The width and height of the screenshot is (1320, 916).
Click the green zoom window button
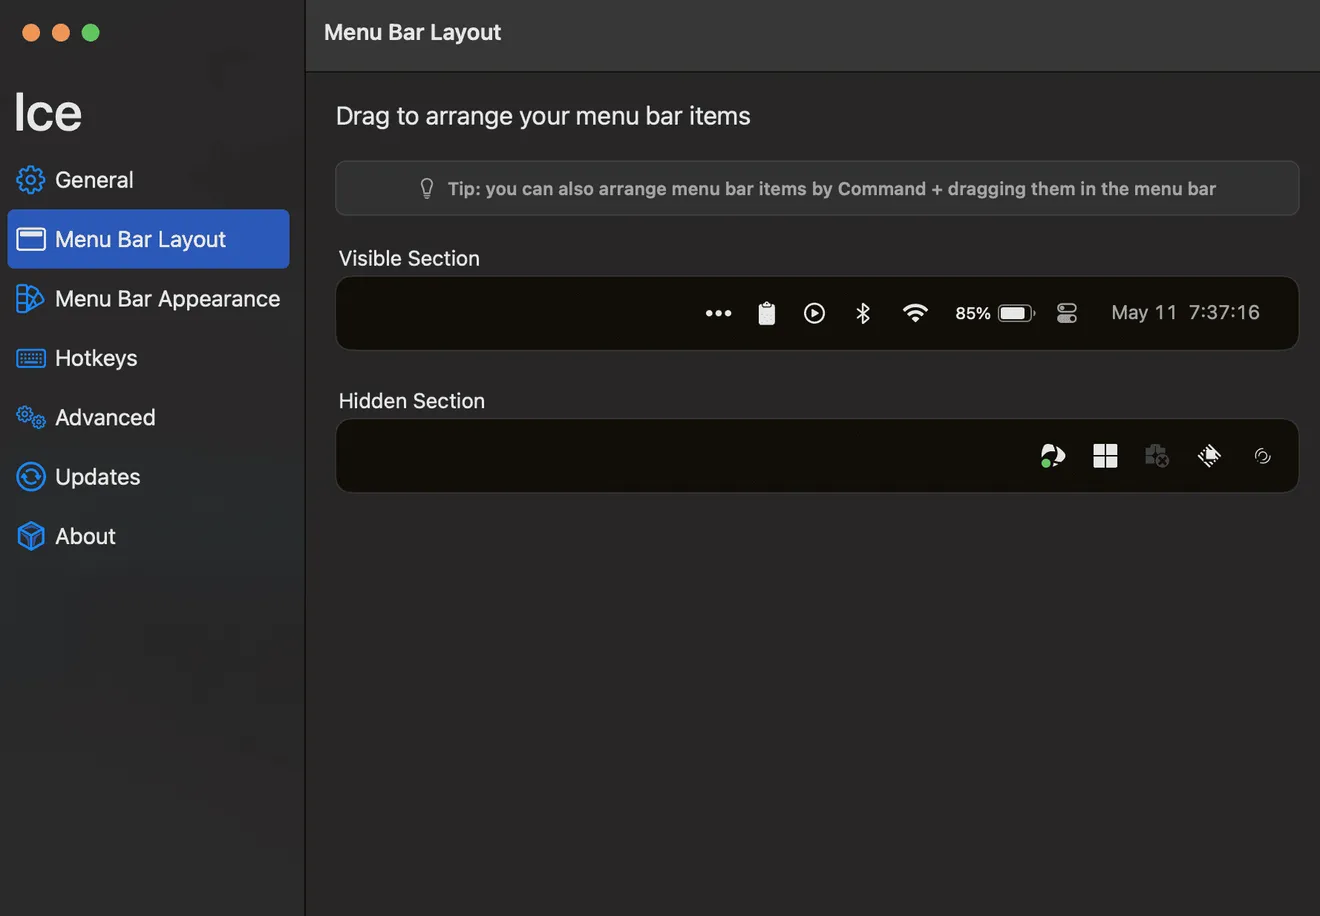coord(90,33)
